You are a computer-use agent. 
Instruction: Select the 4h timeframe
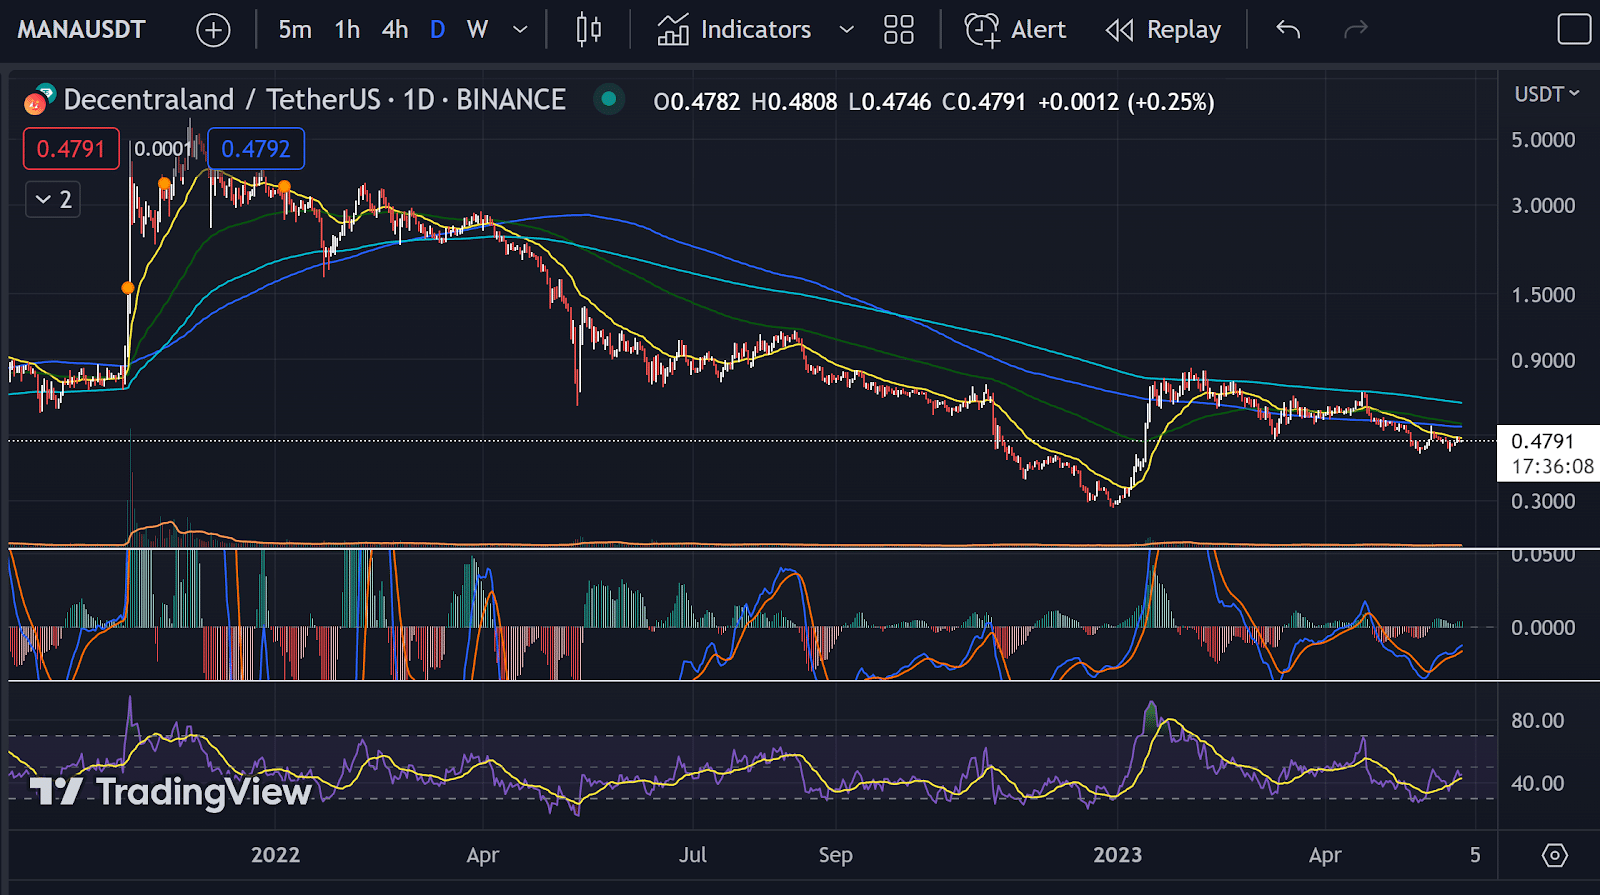395,30
